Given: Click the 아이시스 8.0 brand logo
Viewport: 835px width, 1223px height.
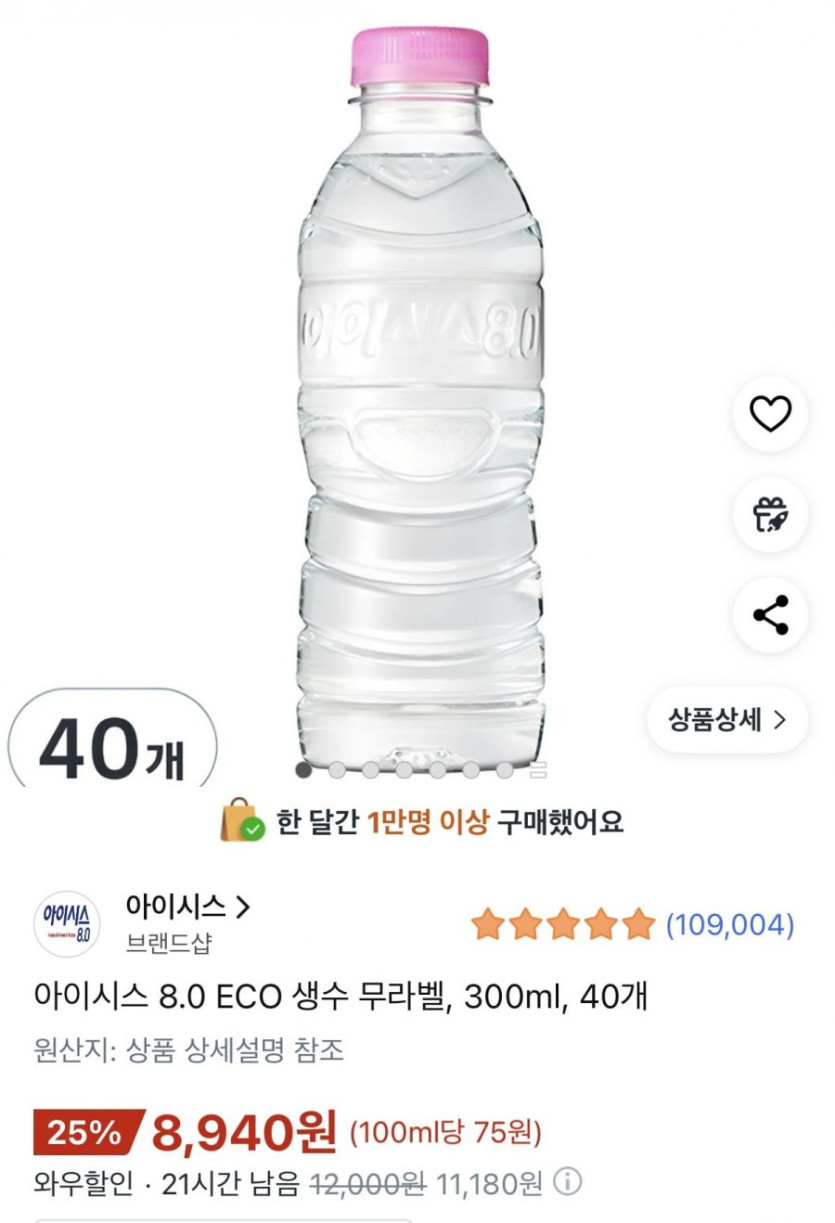Looking at the screenshot, I should [67, 924].
